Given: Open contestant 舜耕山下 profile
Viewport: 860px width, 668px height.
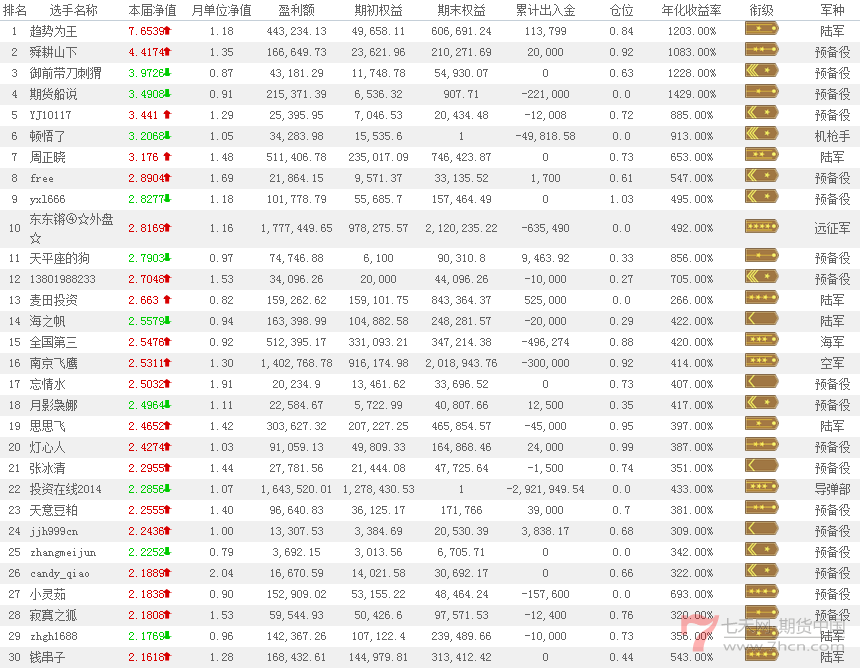Looking at the screenshot, I should coord(53,52).
